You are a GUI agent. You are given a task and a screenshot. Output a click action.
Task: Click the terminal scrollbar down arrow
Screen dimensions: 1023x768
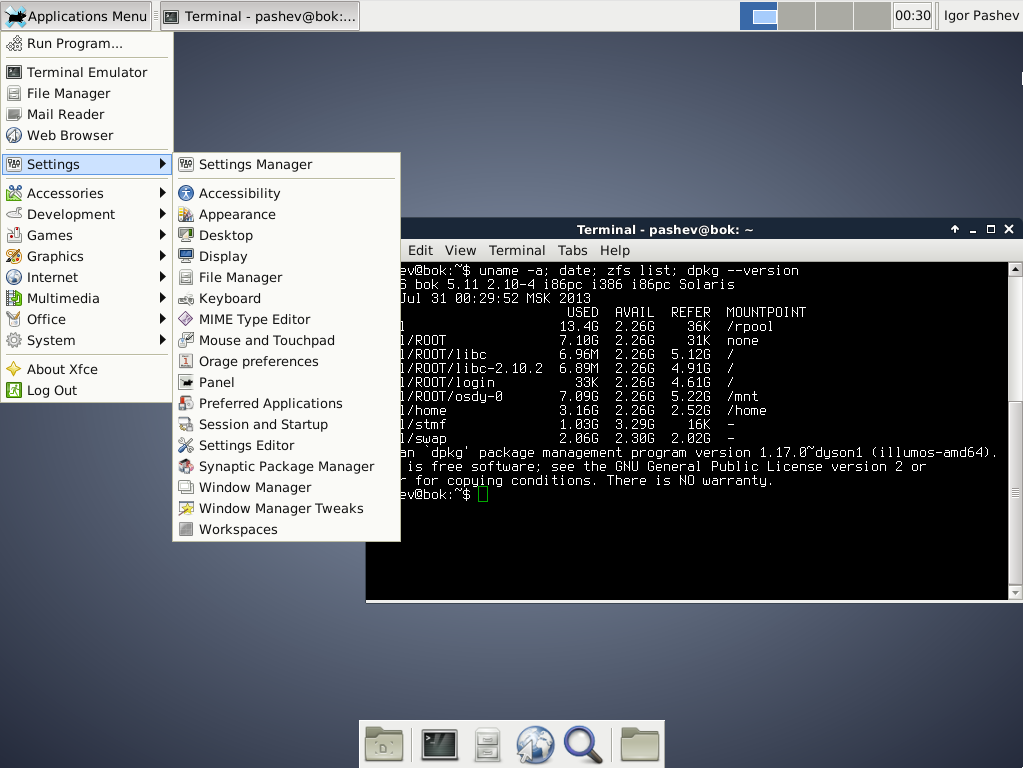coord(1015,593)
